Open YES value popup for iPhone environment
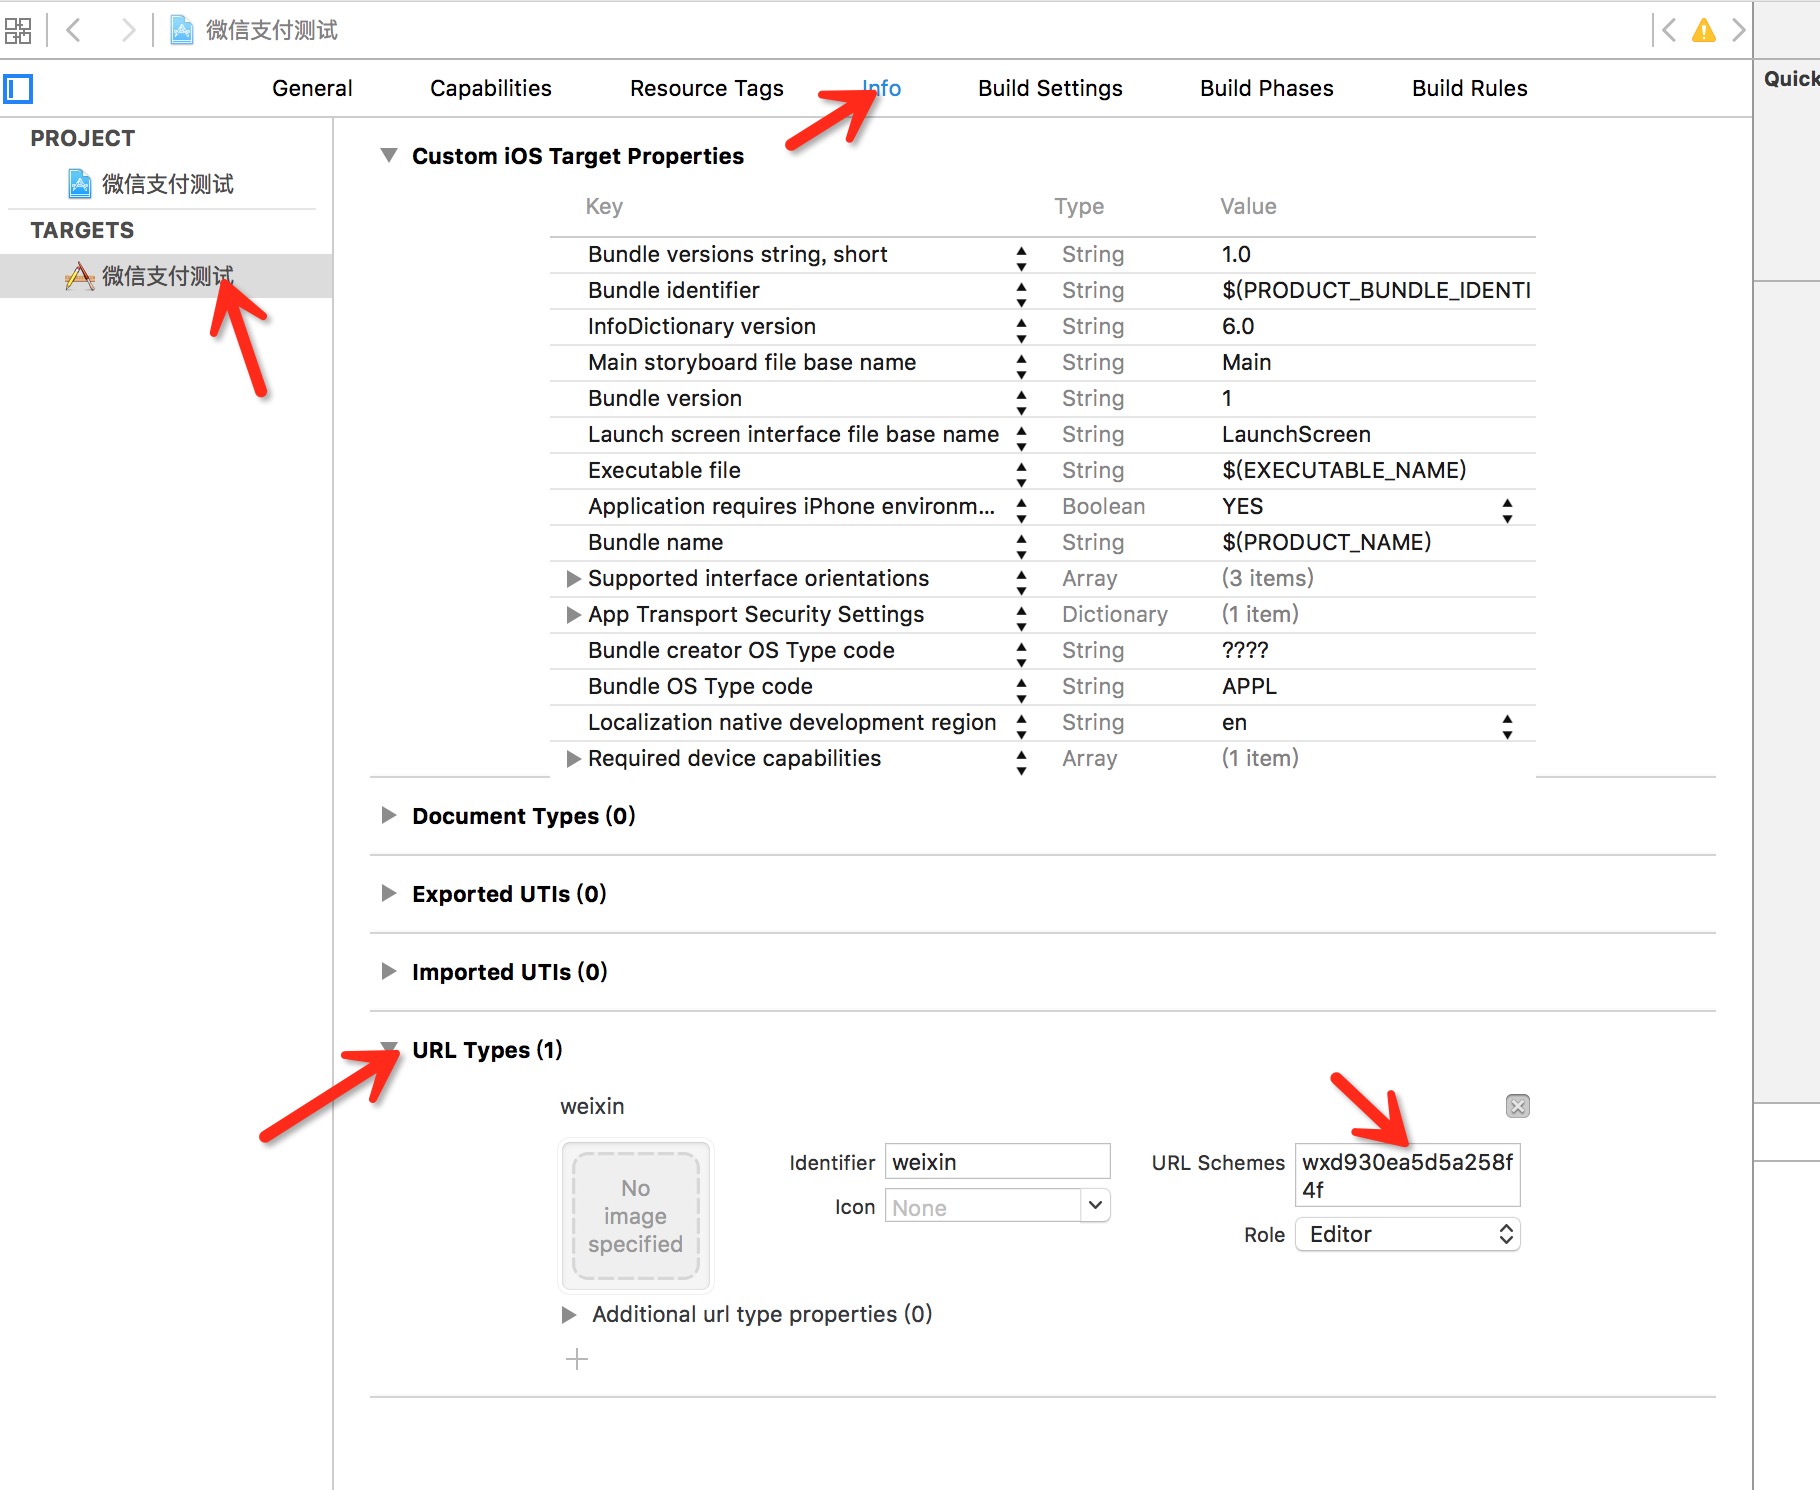The height and width of the screenshot is (1490, 1820). (x=1507, y=510)
